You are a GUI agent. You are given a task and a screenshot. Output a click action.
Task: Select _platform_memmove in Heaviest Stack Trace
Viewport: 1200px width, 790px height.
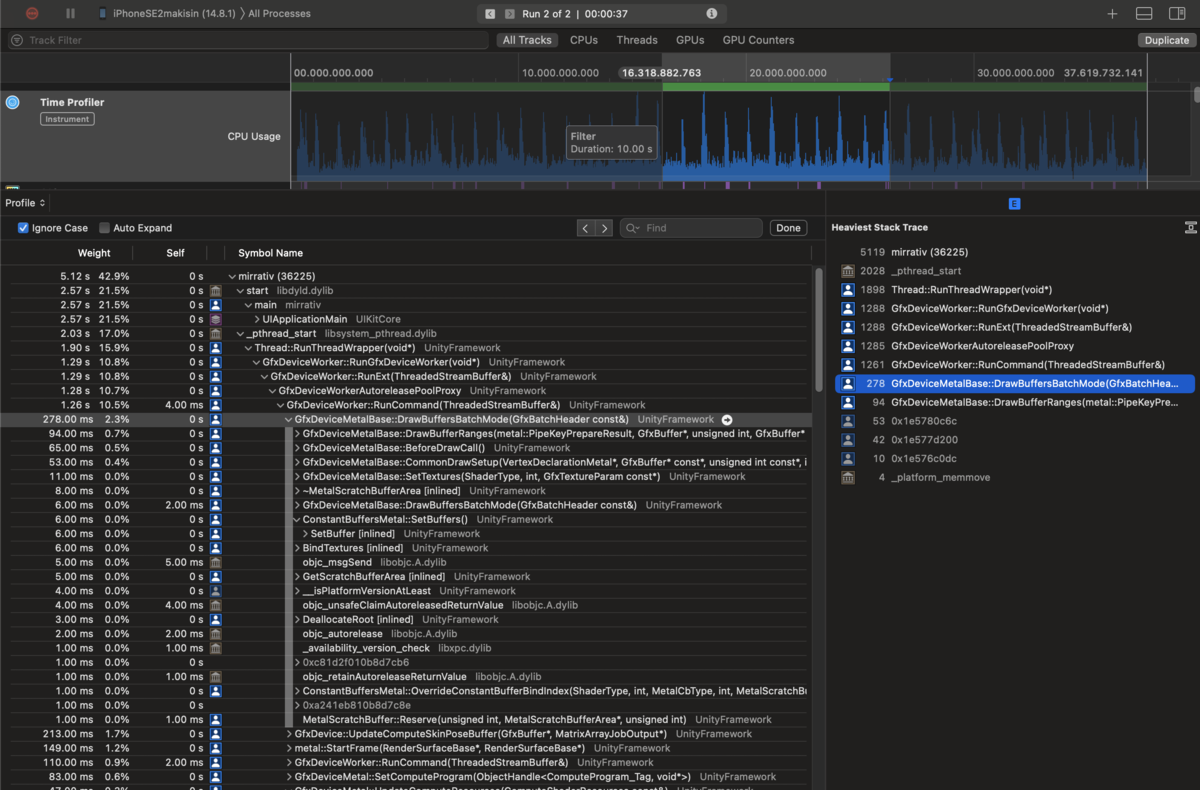(1013, 477)
